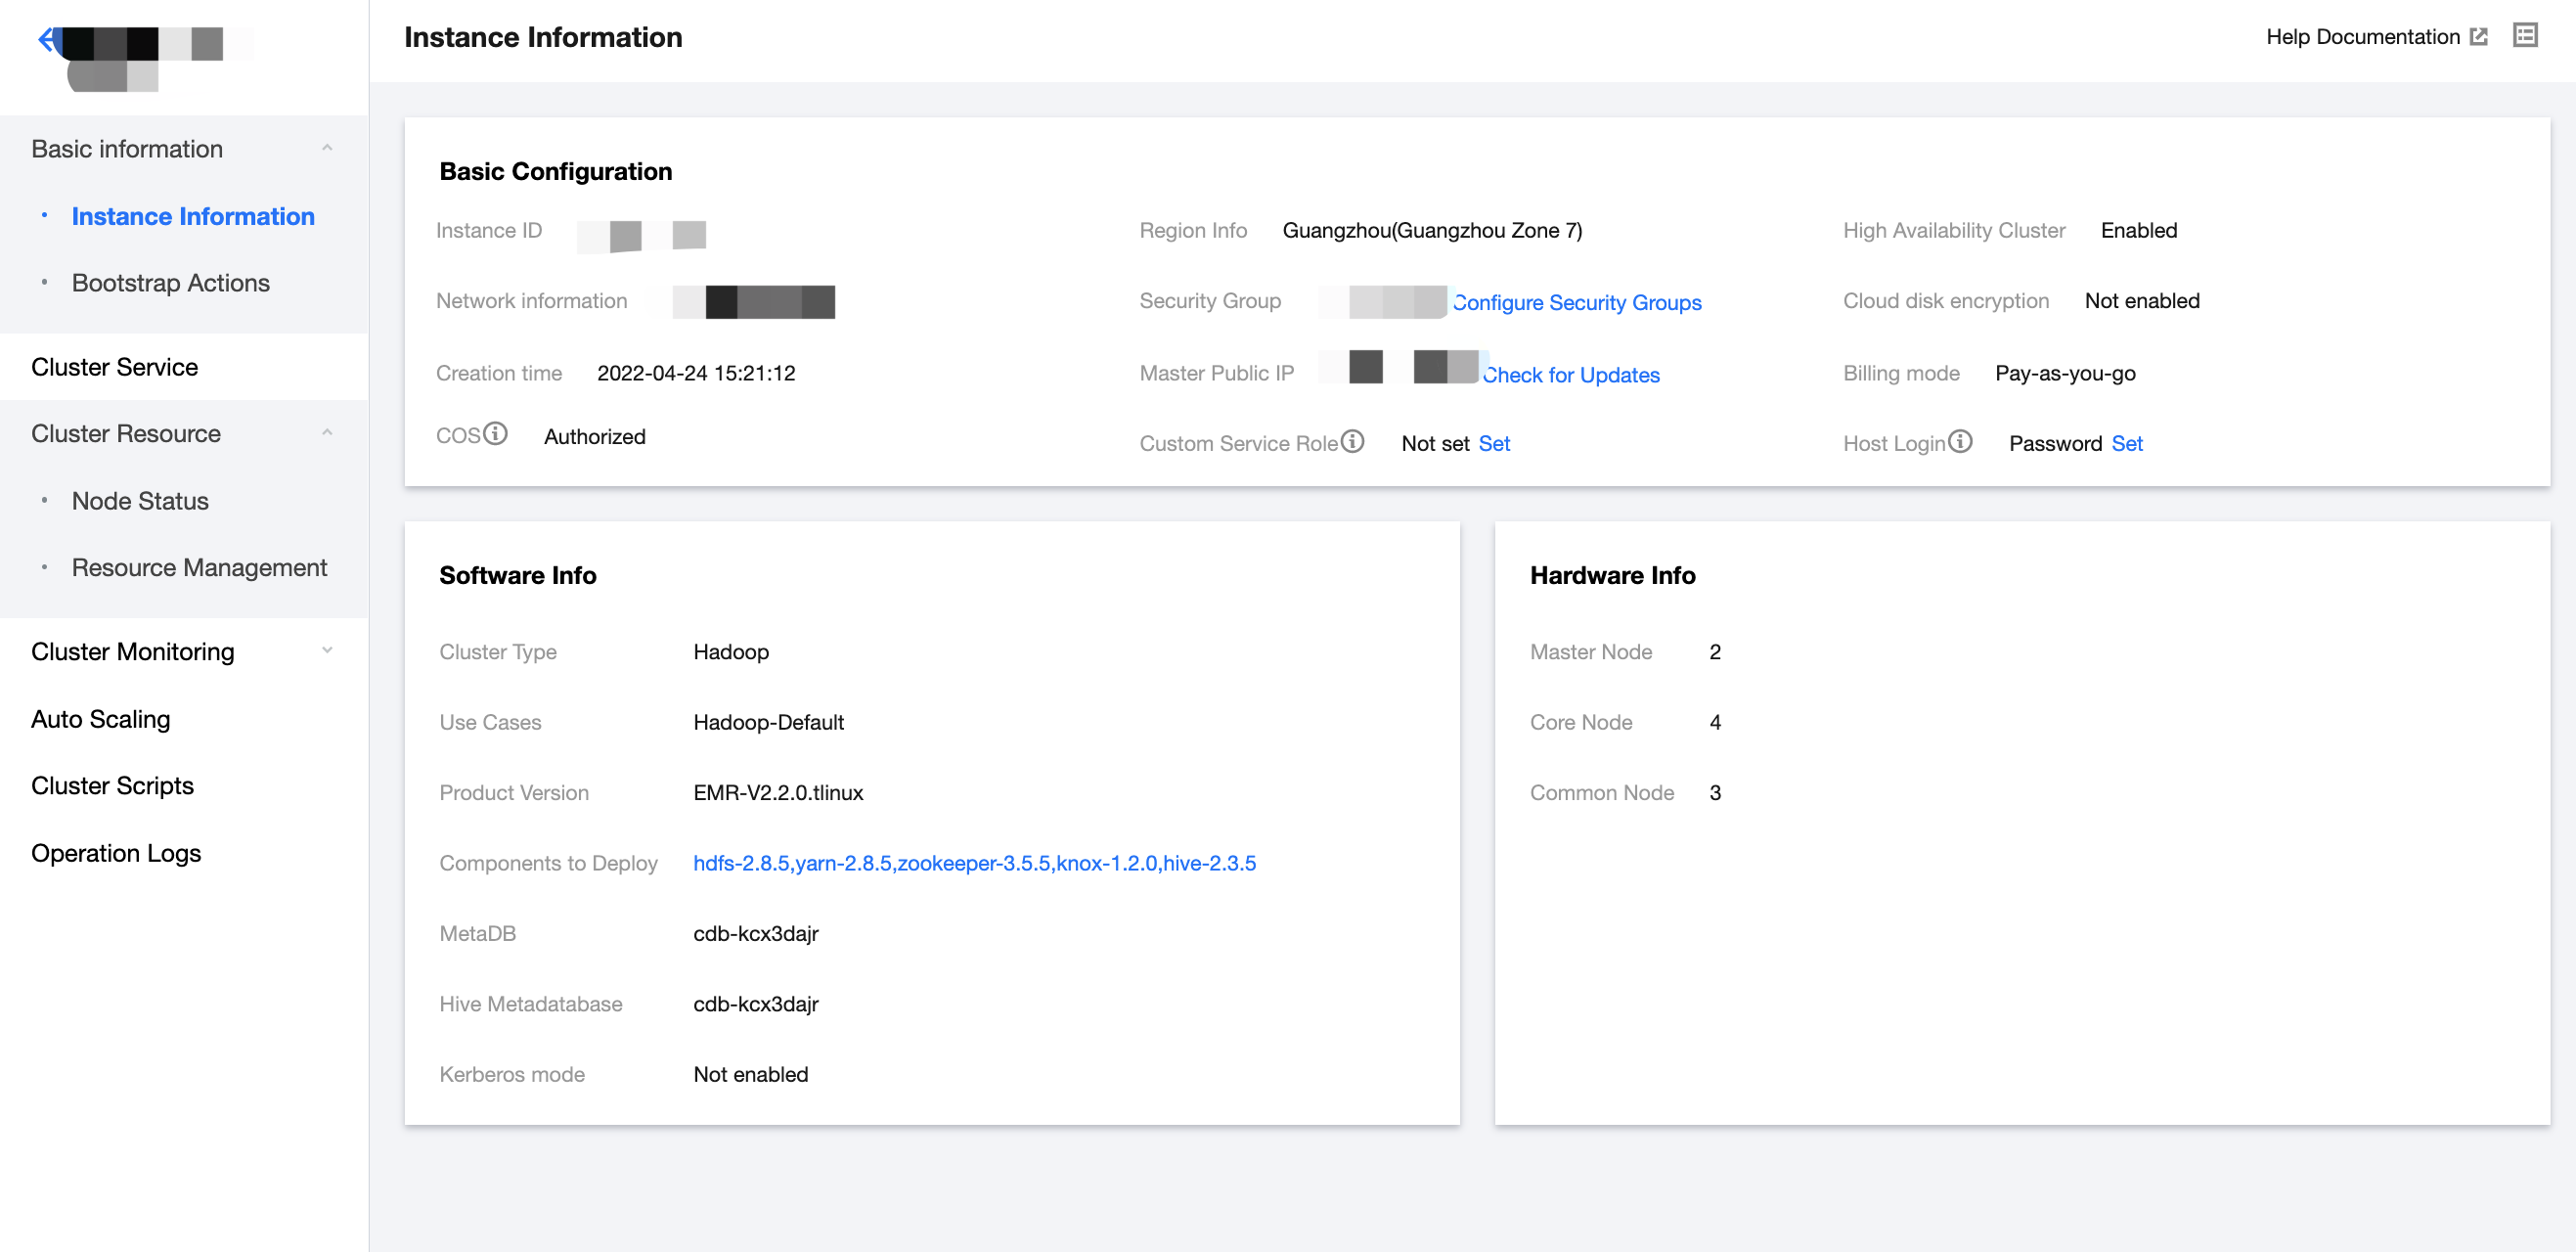Expand the Cluster Monitoring menu

coord(327,651)
